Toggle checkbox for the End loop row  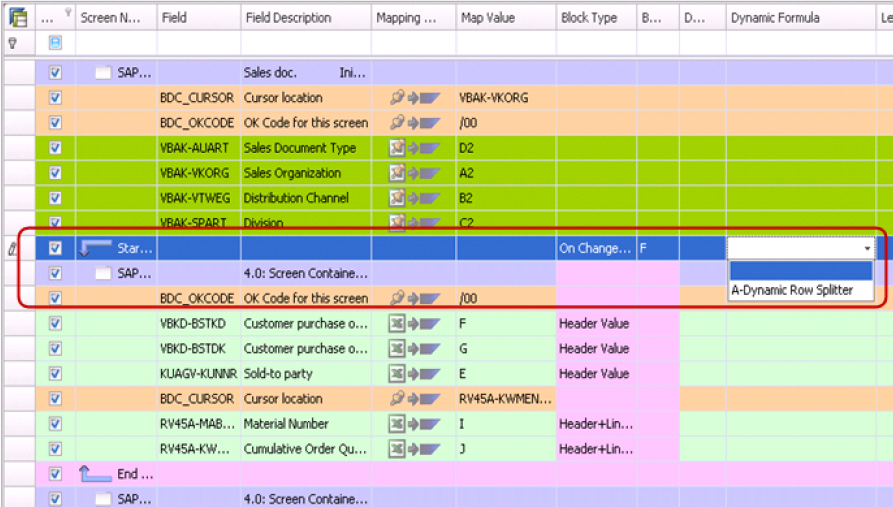pos(55,474)
